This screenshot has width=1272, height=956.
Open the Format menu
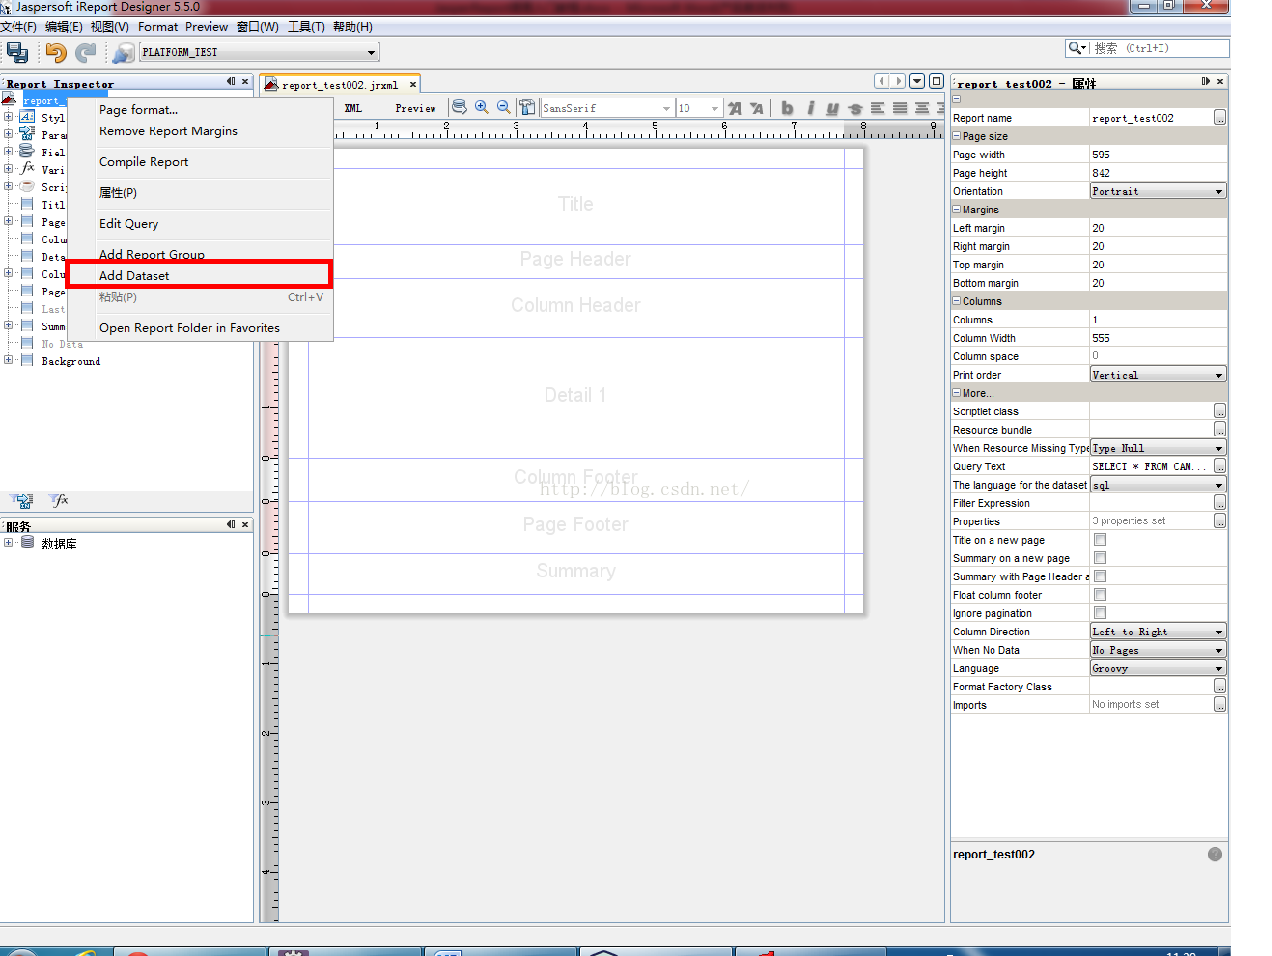coord(158,27)
